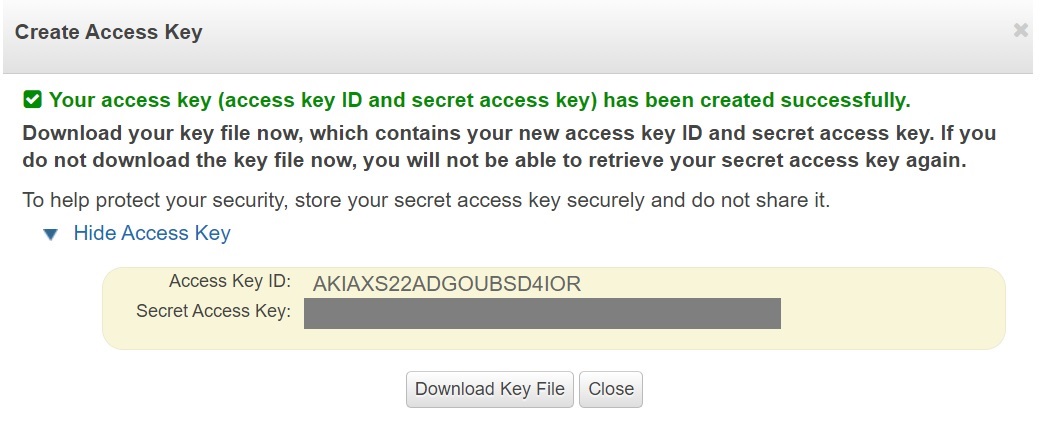Image resolution: width=1064 pixels, height=423 pixels.
Task: Click the green "created successfully" message
Action: coord(480,100)
